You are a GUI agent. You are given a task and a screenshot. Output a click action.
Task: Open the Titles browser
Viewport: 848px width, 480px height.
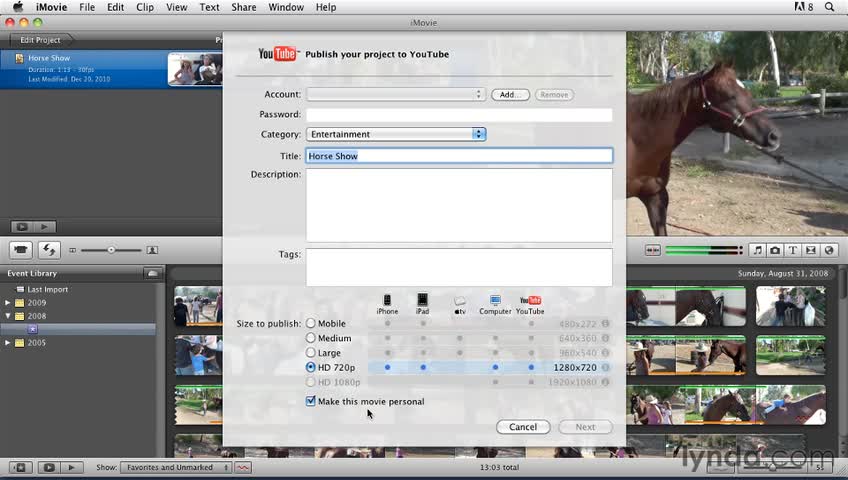(793, 250)
